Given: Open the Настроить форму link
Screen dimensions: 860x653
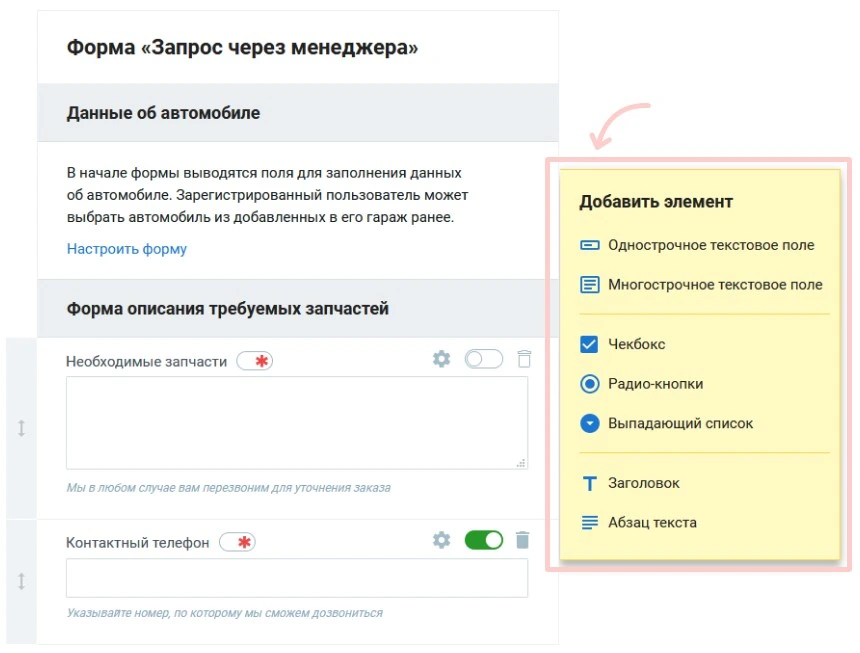Looking at the screenshot, I should pos(125,248).
